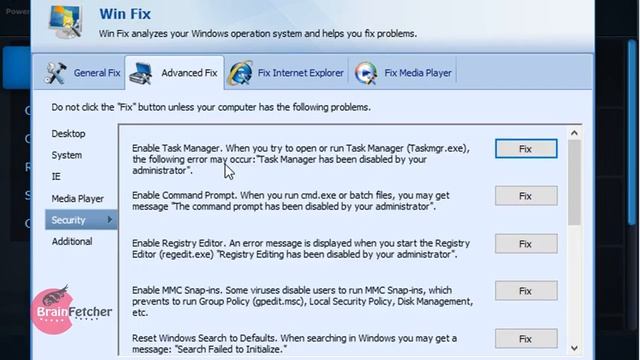The image size is (640, 360).
Task: Select Additional category in sidebar
Action: [x=72, y=242]
